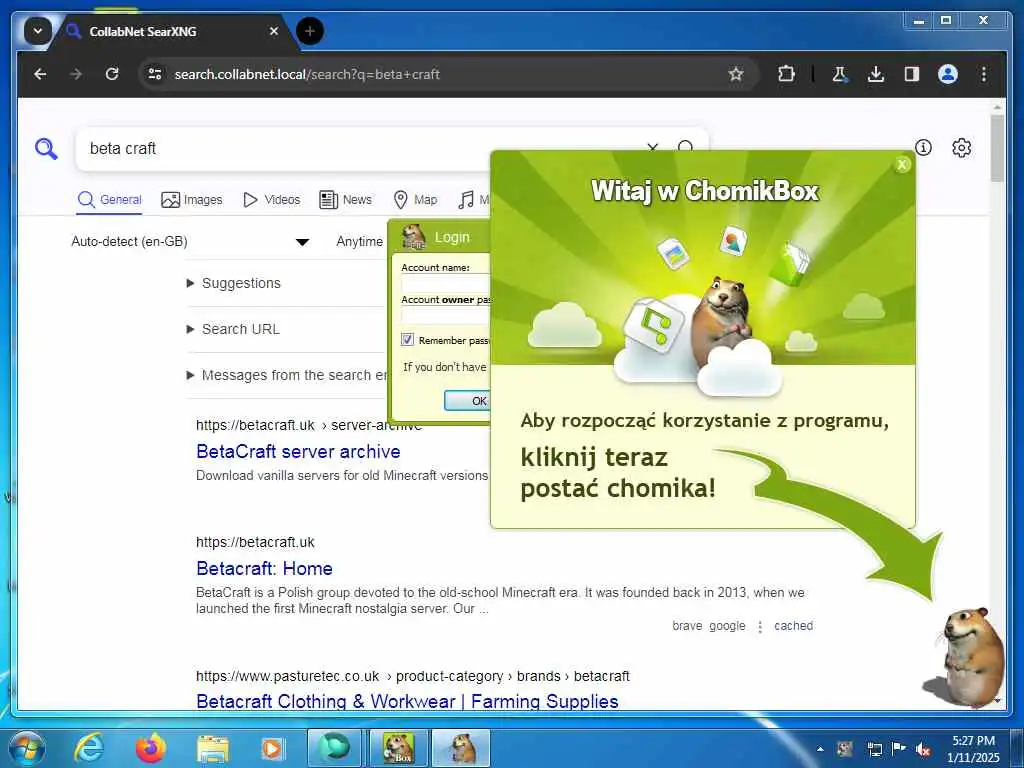
Task: Switch to the Music tab
Action: coord(473,200)
